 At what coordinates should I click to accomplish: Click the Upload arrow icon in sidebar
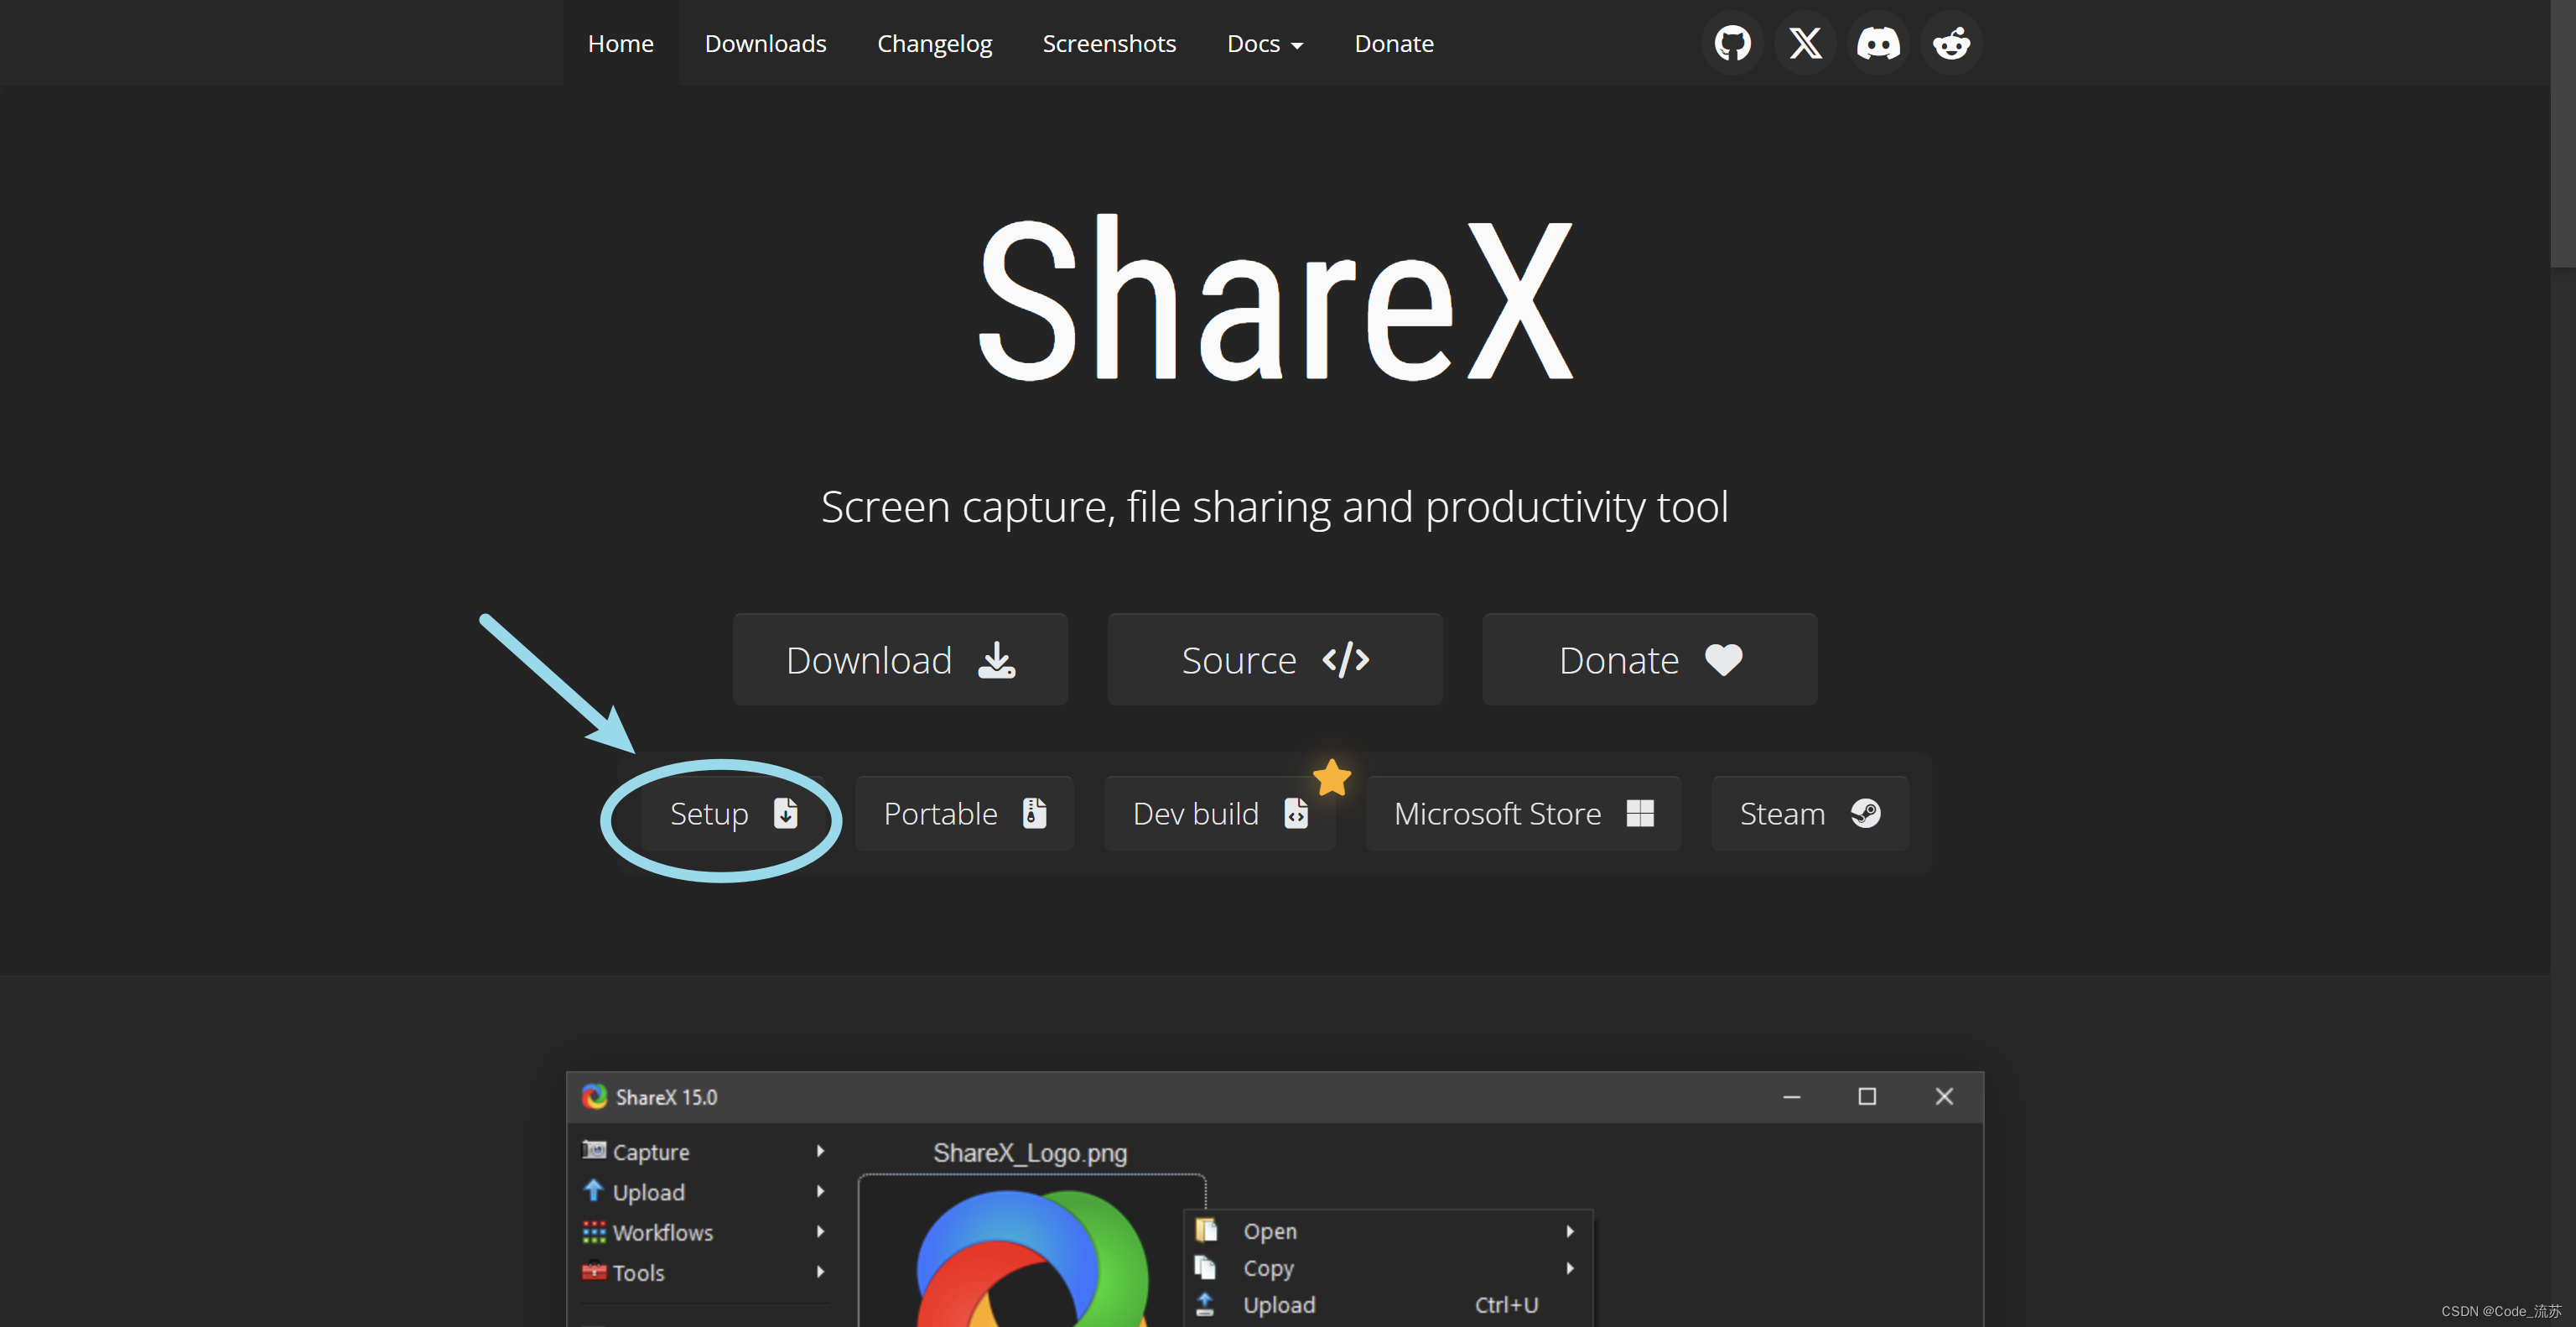click(594, 1190)
